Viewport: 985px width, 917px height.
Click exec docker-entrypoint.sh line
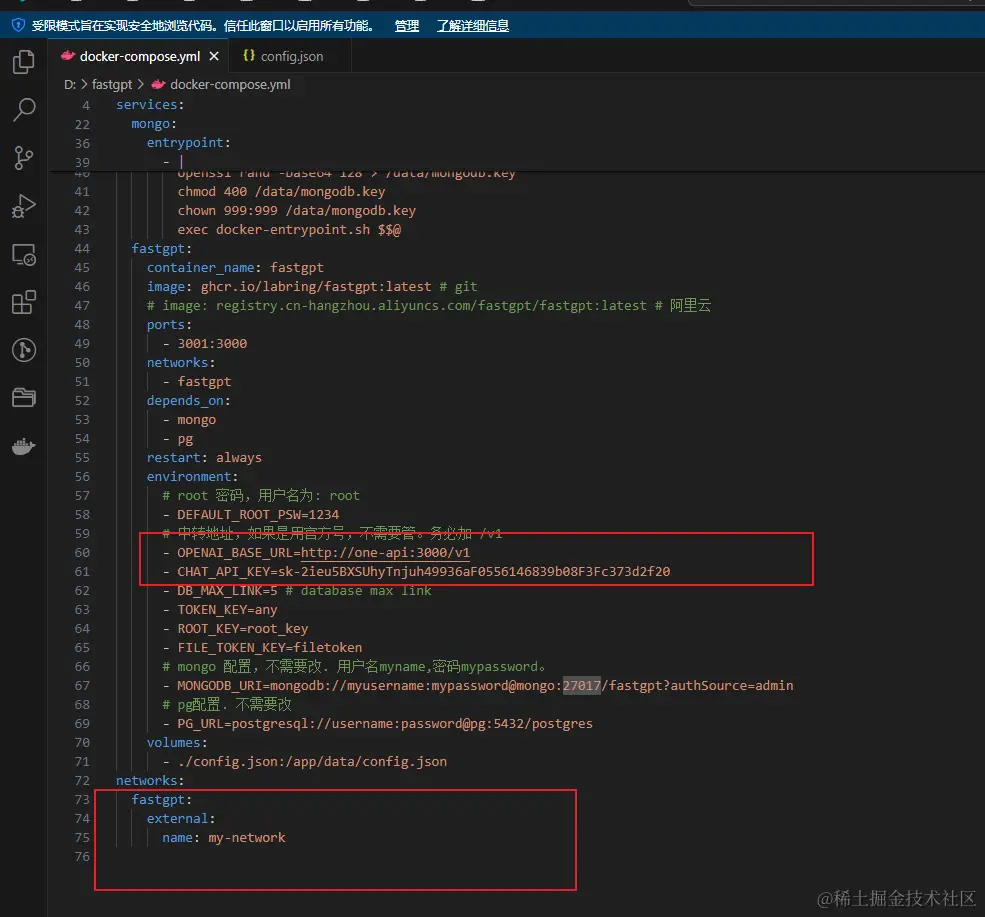(x=289, y=230)
